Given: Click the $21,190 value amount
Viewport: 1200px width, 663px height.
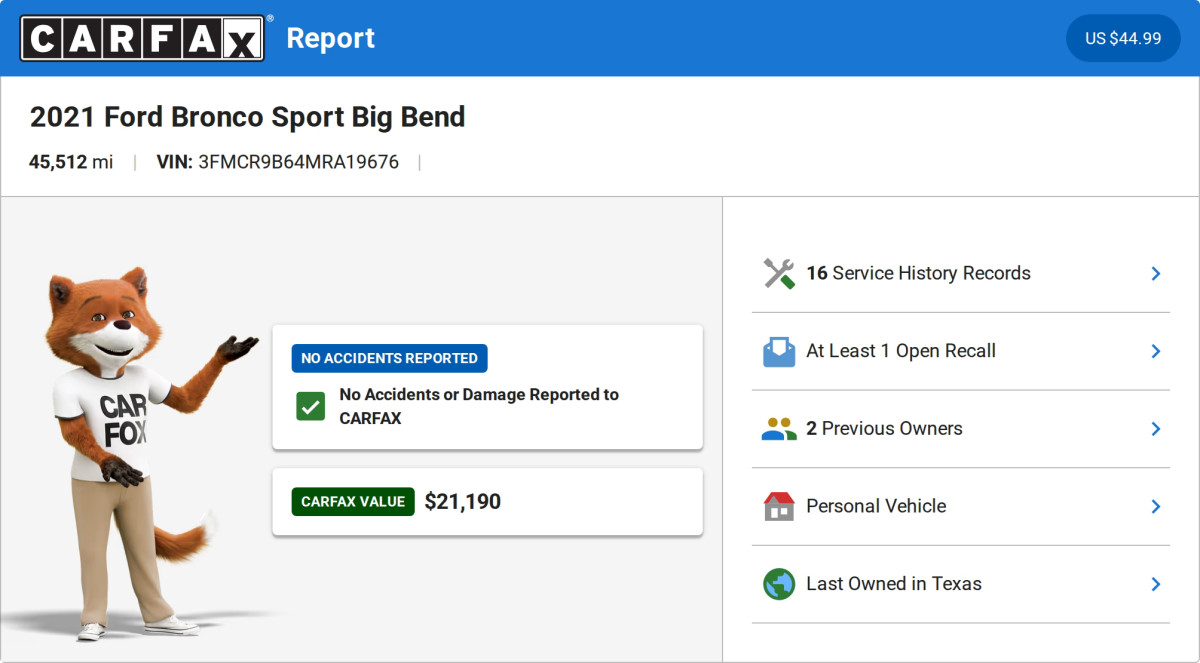Looking at the screenshot, I should [x=463, y=502].
